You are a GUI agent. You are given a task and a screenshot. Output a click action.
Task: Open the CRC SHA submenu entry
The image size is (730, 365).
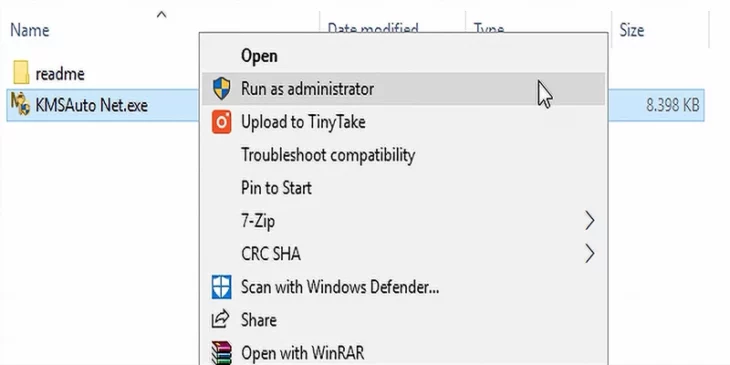(x=404, y=254)
